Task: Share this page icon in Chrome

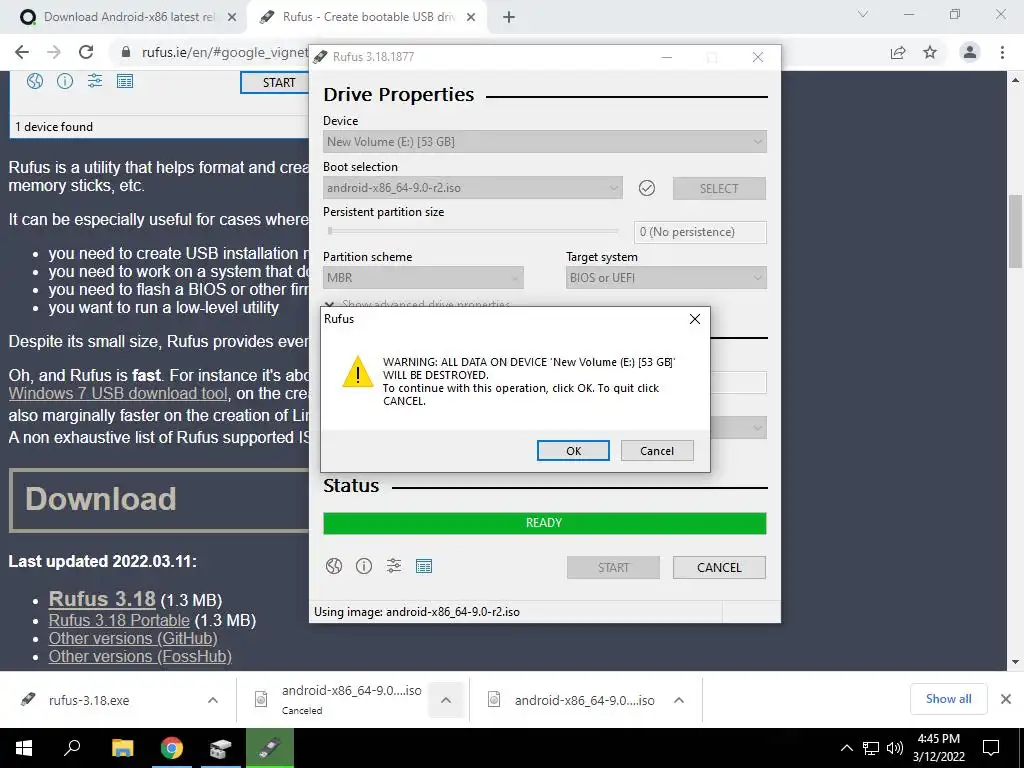Action: pos(898,52)
